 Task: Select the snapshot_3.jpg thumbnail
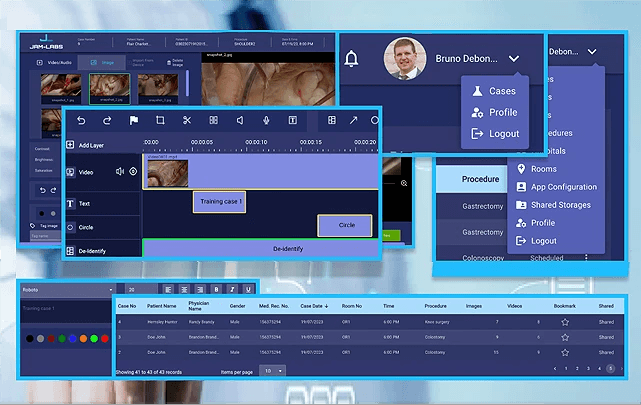[158, 88]
